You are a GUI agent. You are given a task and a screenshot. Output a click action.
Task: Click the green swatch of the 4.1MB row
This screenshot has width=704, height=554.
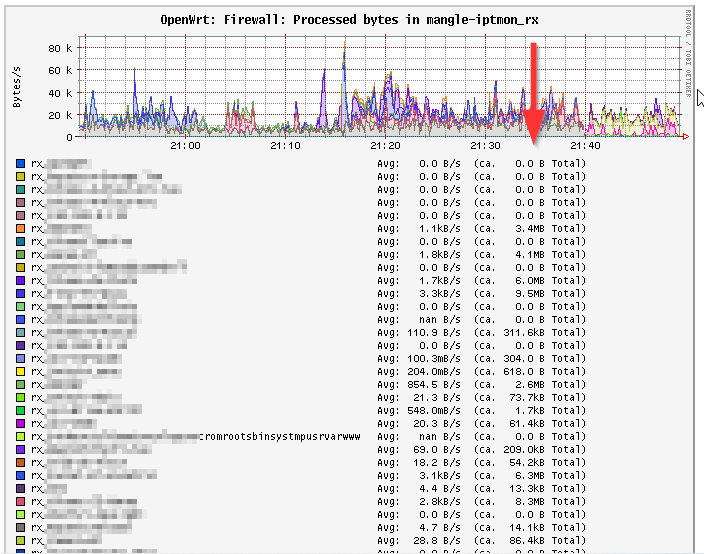[20, 255]
